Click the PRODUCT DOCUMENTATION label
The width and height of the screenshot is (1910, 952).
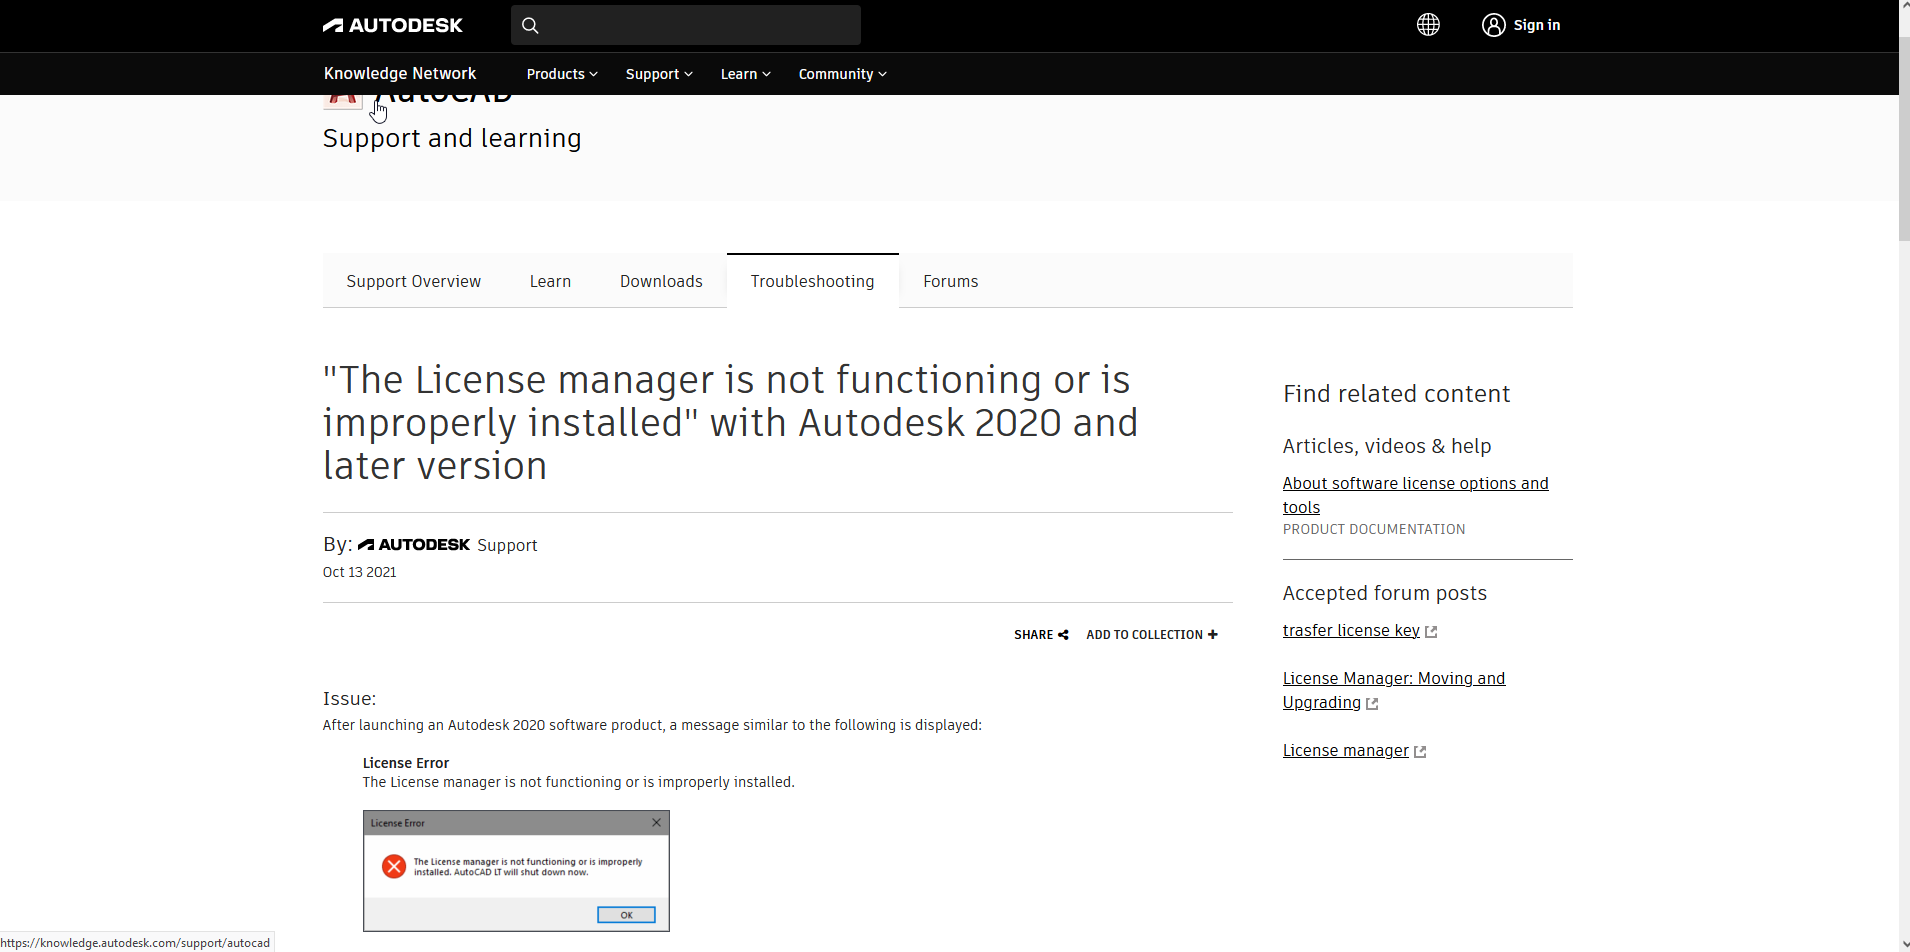click(x=1374, y=529)
